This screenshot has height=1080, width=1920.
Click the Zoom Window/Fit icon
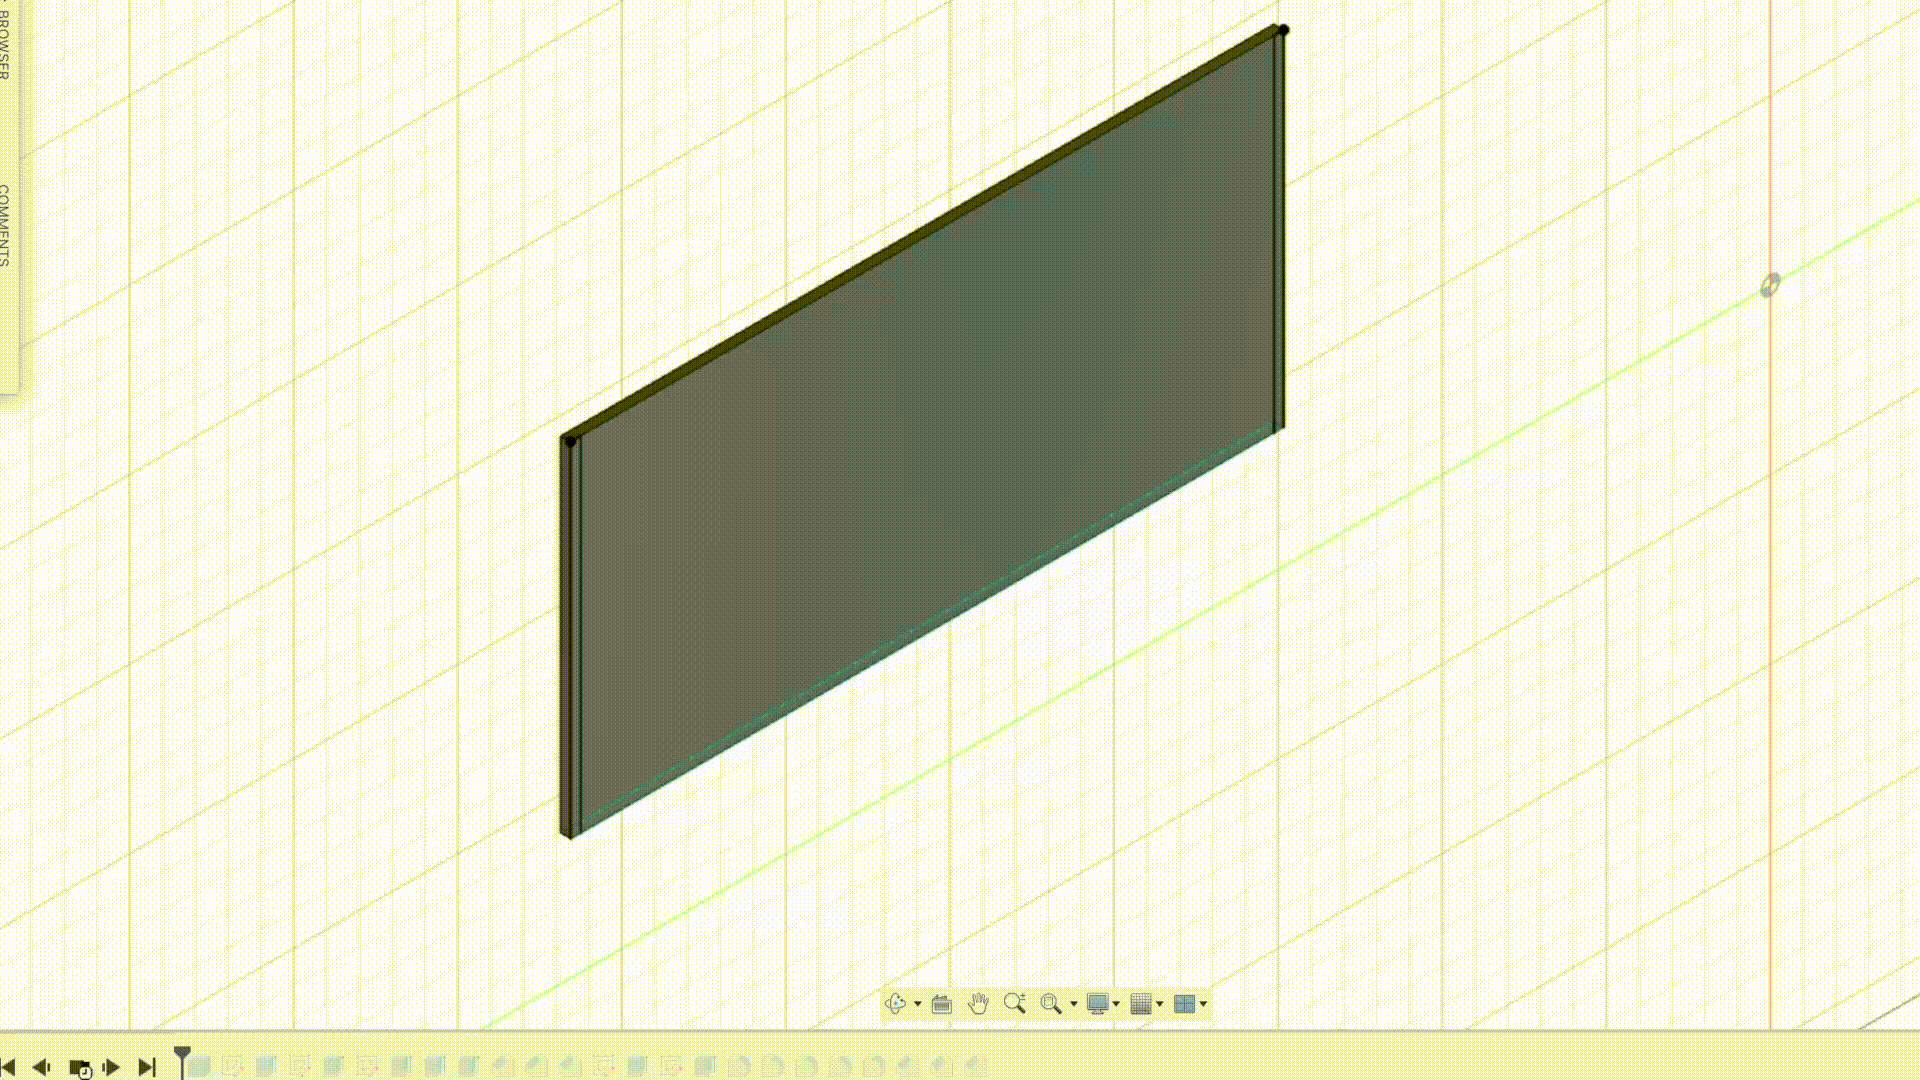tap(1050, 1003)
